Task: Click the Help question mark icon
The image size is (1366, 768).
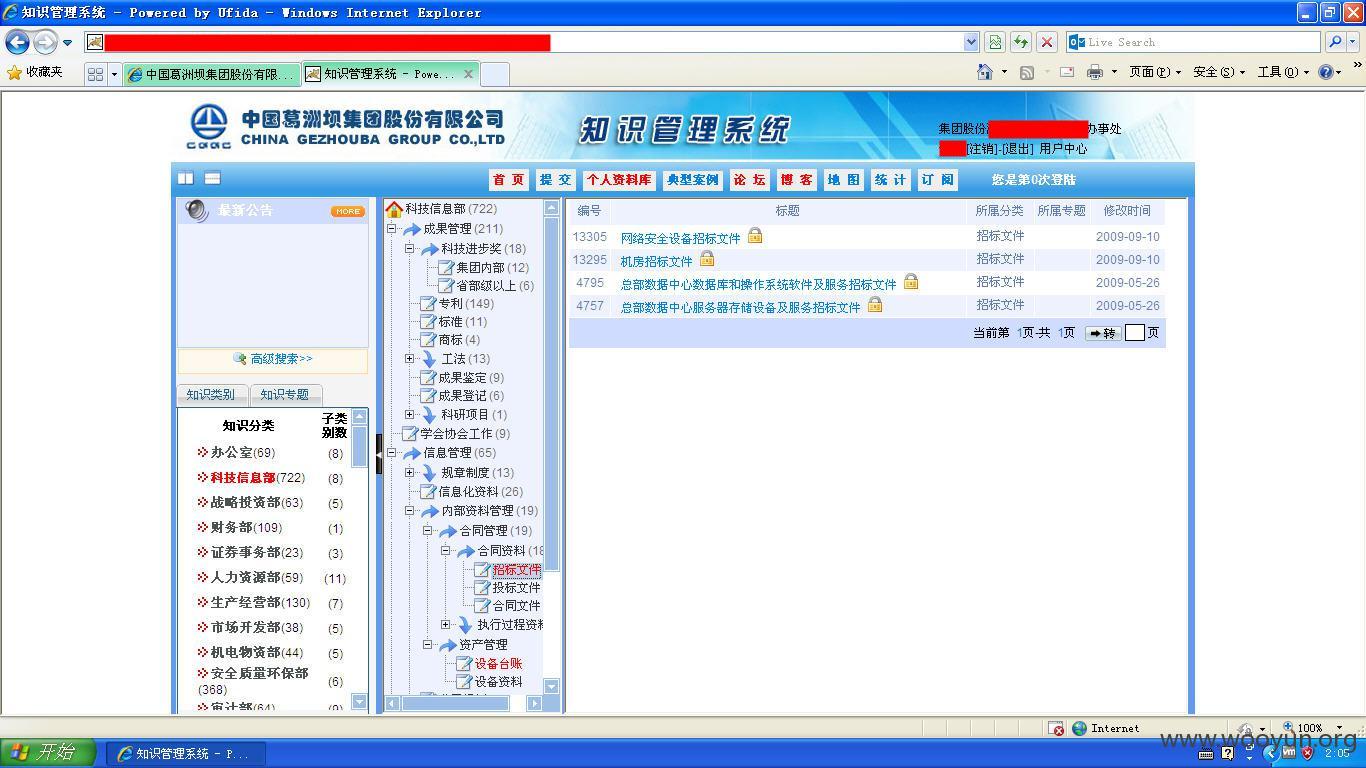Action: [1326, 72]
